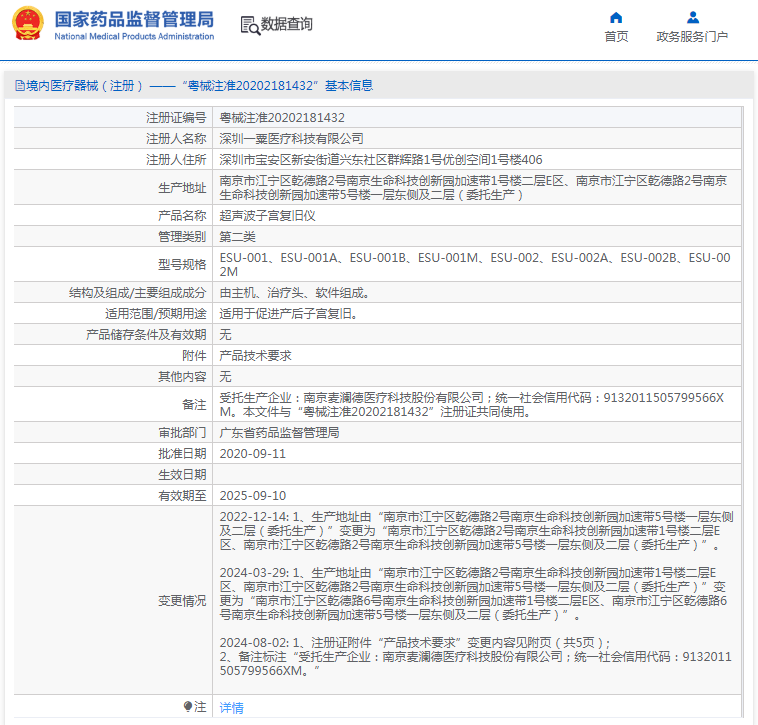This screenshot has width=758, height=725.
Task: Open the 数据查询 header label
Action: pos(287,25)
